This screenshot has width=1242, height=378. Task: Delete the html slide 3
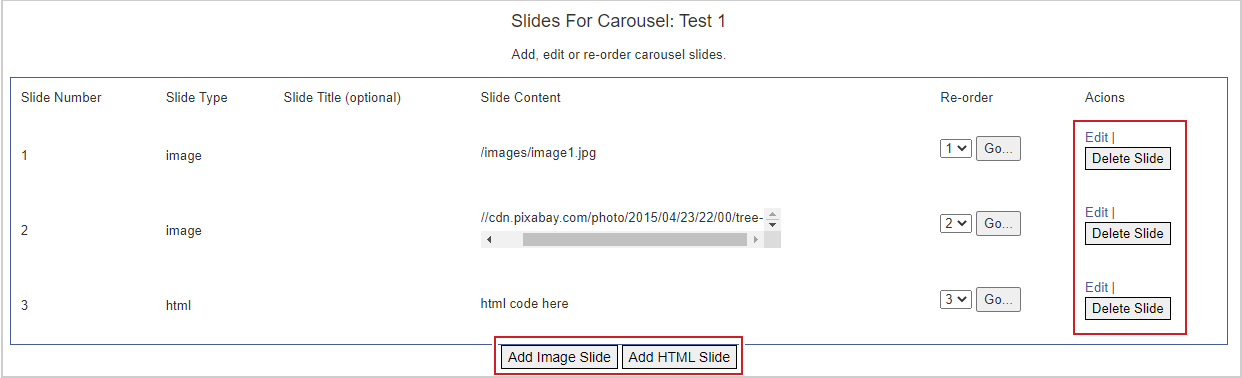(1128, 308)
